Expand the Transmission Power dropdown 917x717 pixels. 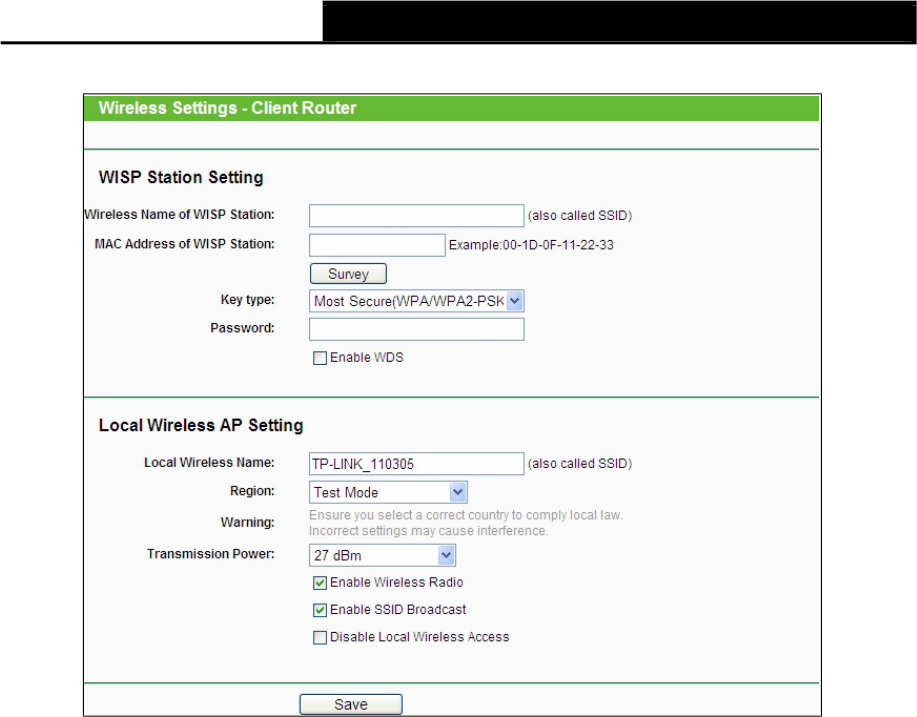tap(382, 555)
